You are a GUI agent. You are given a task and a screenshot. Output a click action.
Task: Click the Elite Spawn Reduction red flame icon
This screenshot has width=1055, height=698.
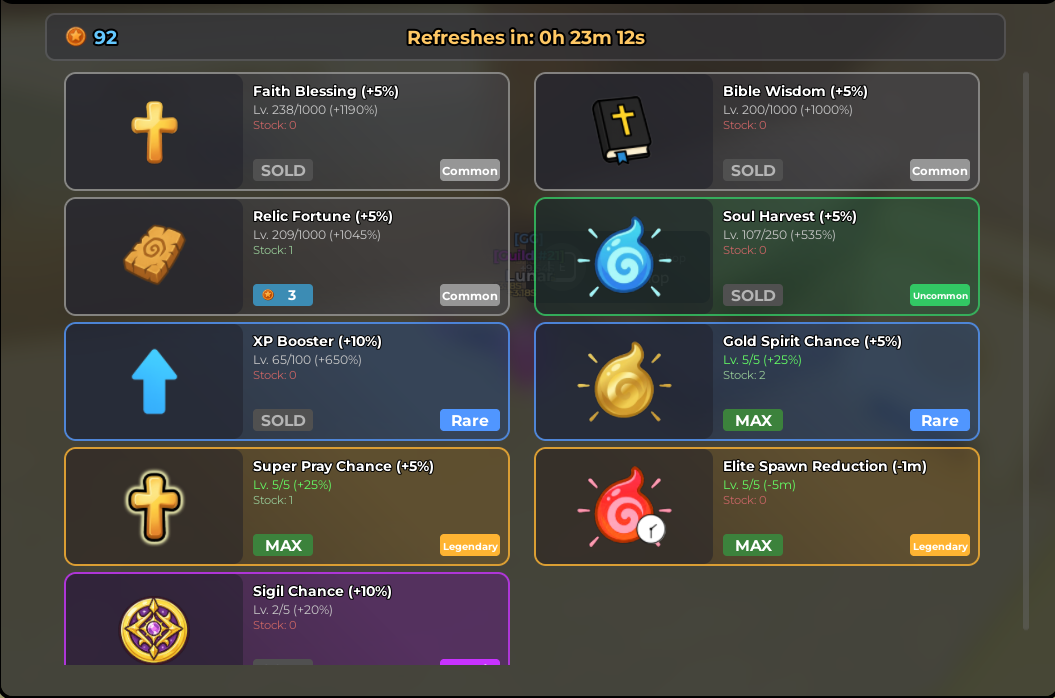623,506
